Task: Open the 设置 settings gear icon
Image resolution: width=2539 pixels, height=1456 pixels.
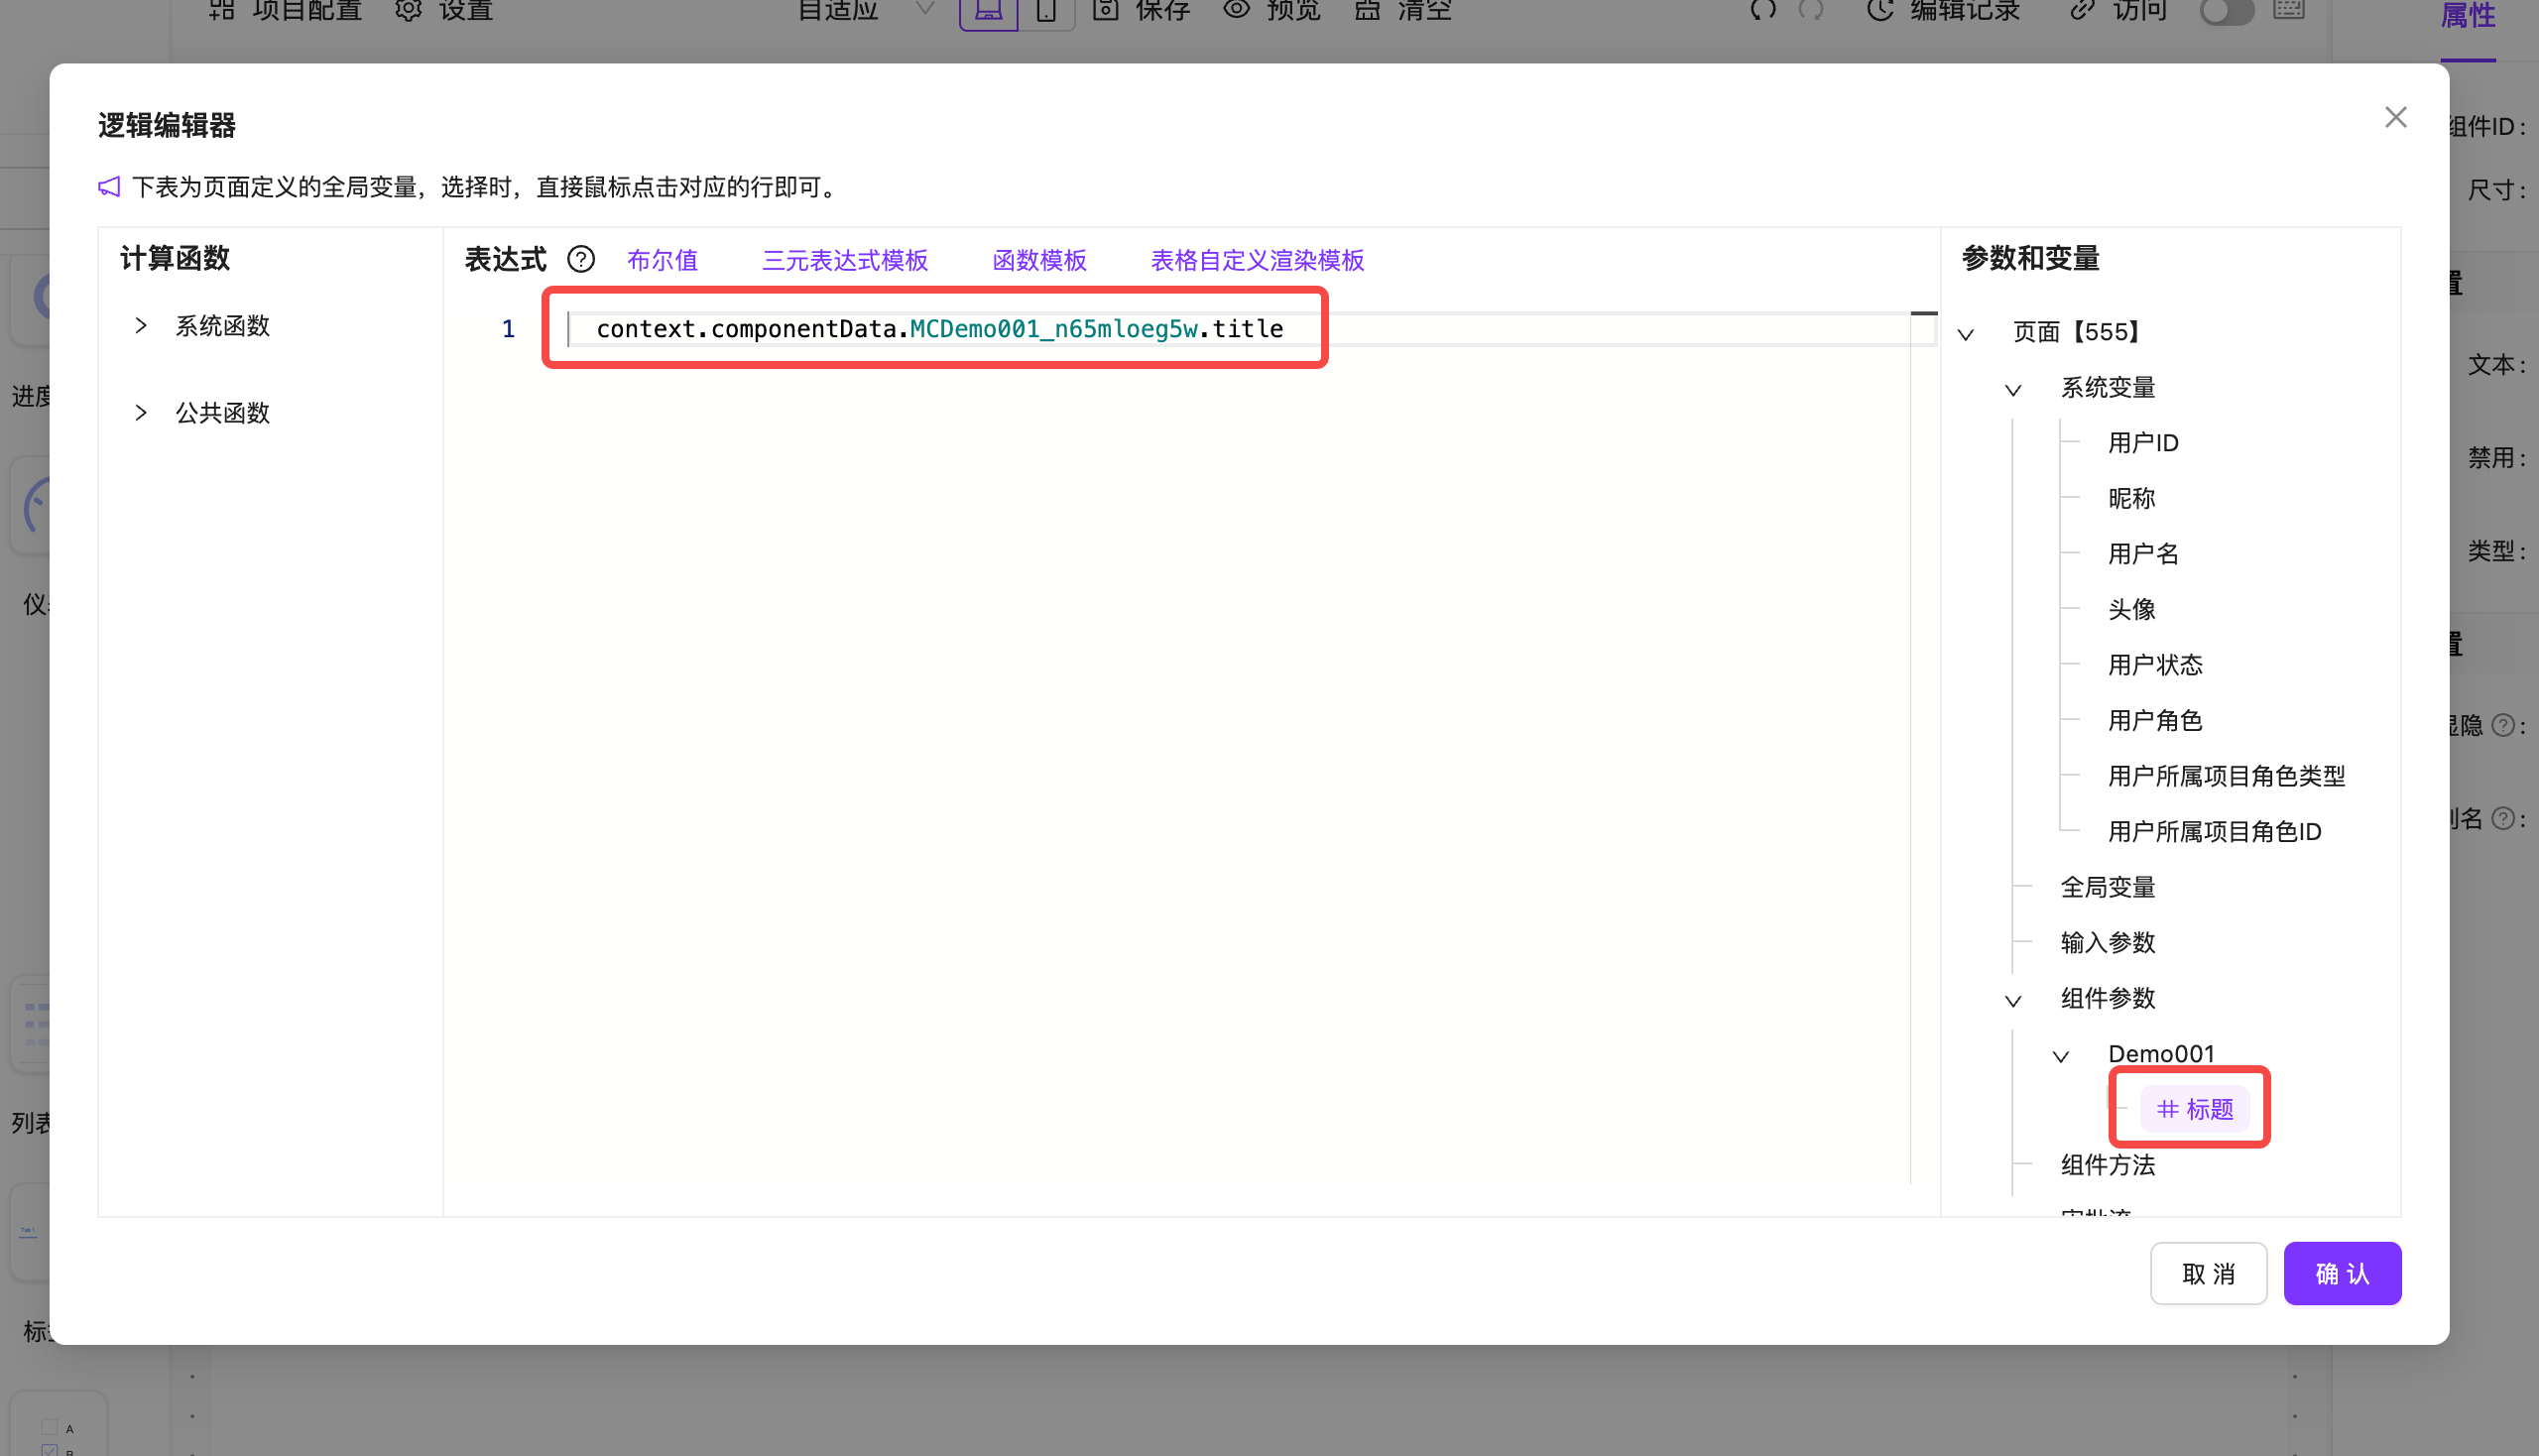Action: 408,11
